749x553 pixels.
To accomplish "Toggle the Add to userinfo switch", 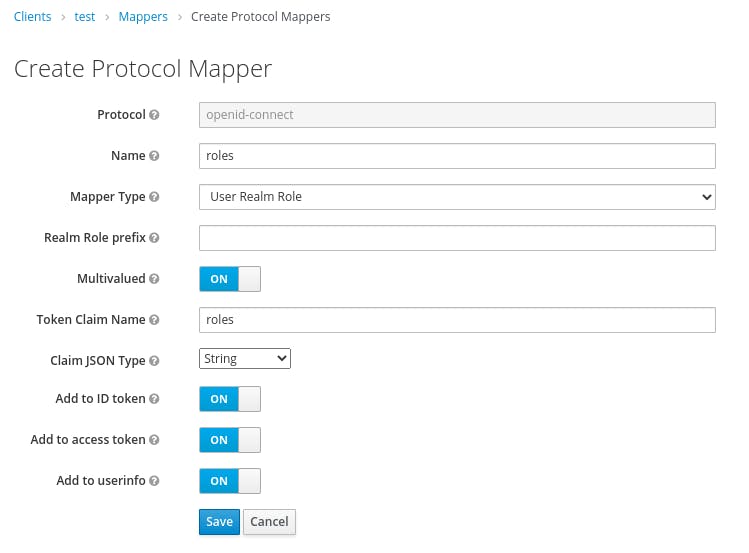I will click(x=230, y=481).
